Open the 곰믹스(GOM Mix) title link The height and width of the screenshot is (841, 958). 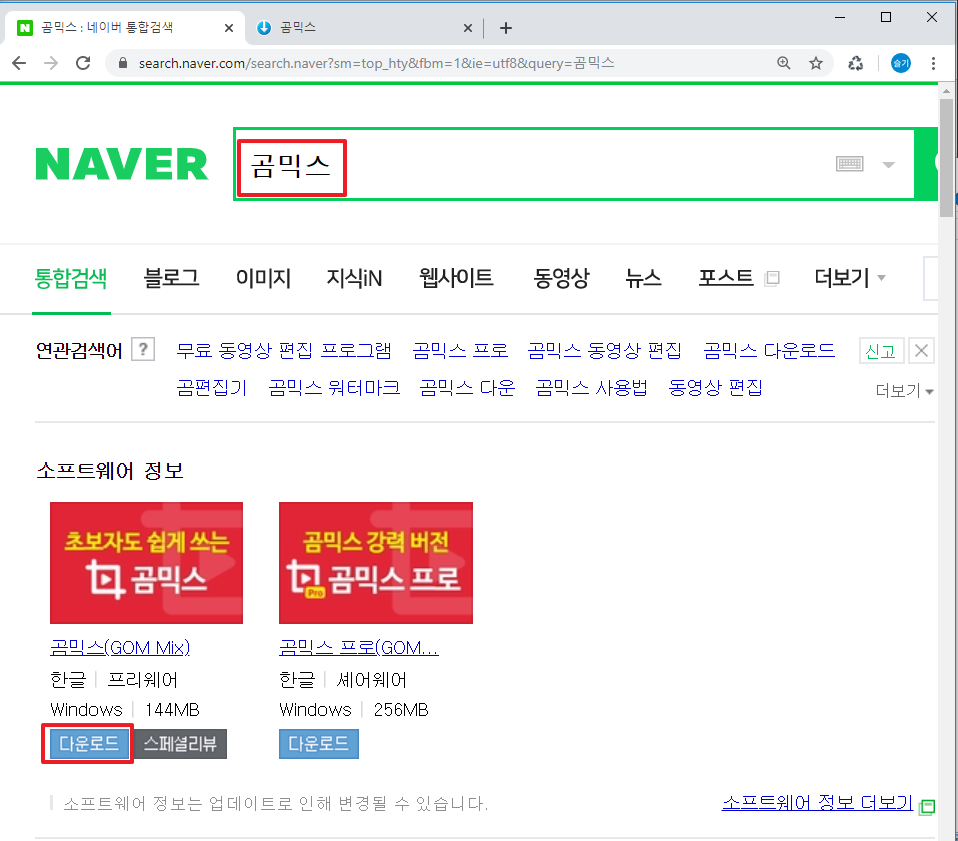click(120, 647)
